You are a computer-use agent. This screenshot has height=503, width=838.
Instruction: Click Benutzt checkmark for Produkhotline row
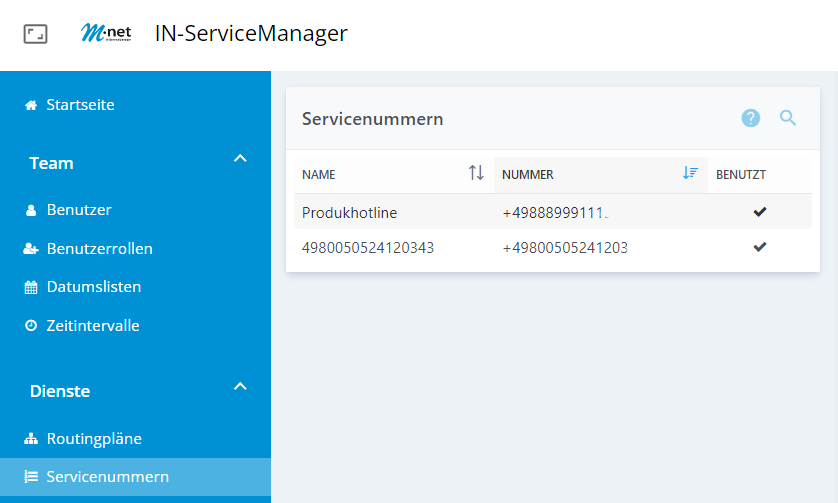tap(760, 211)
